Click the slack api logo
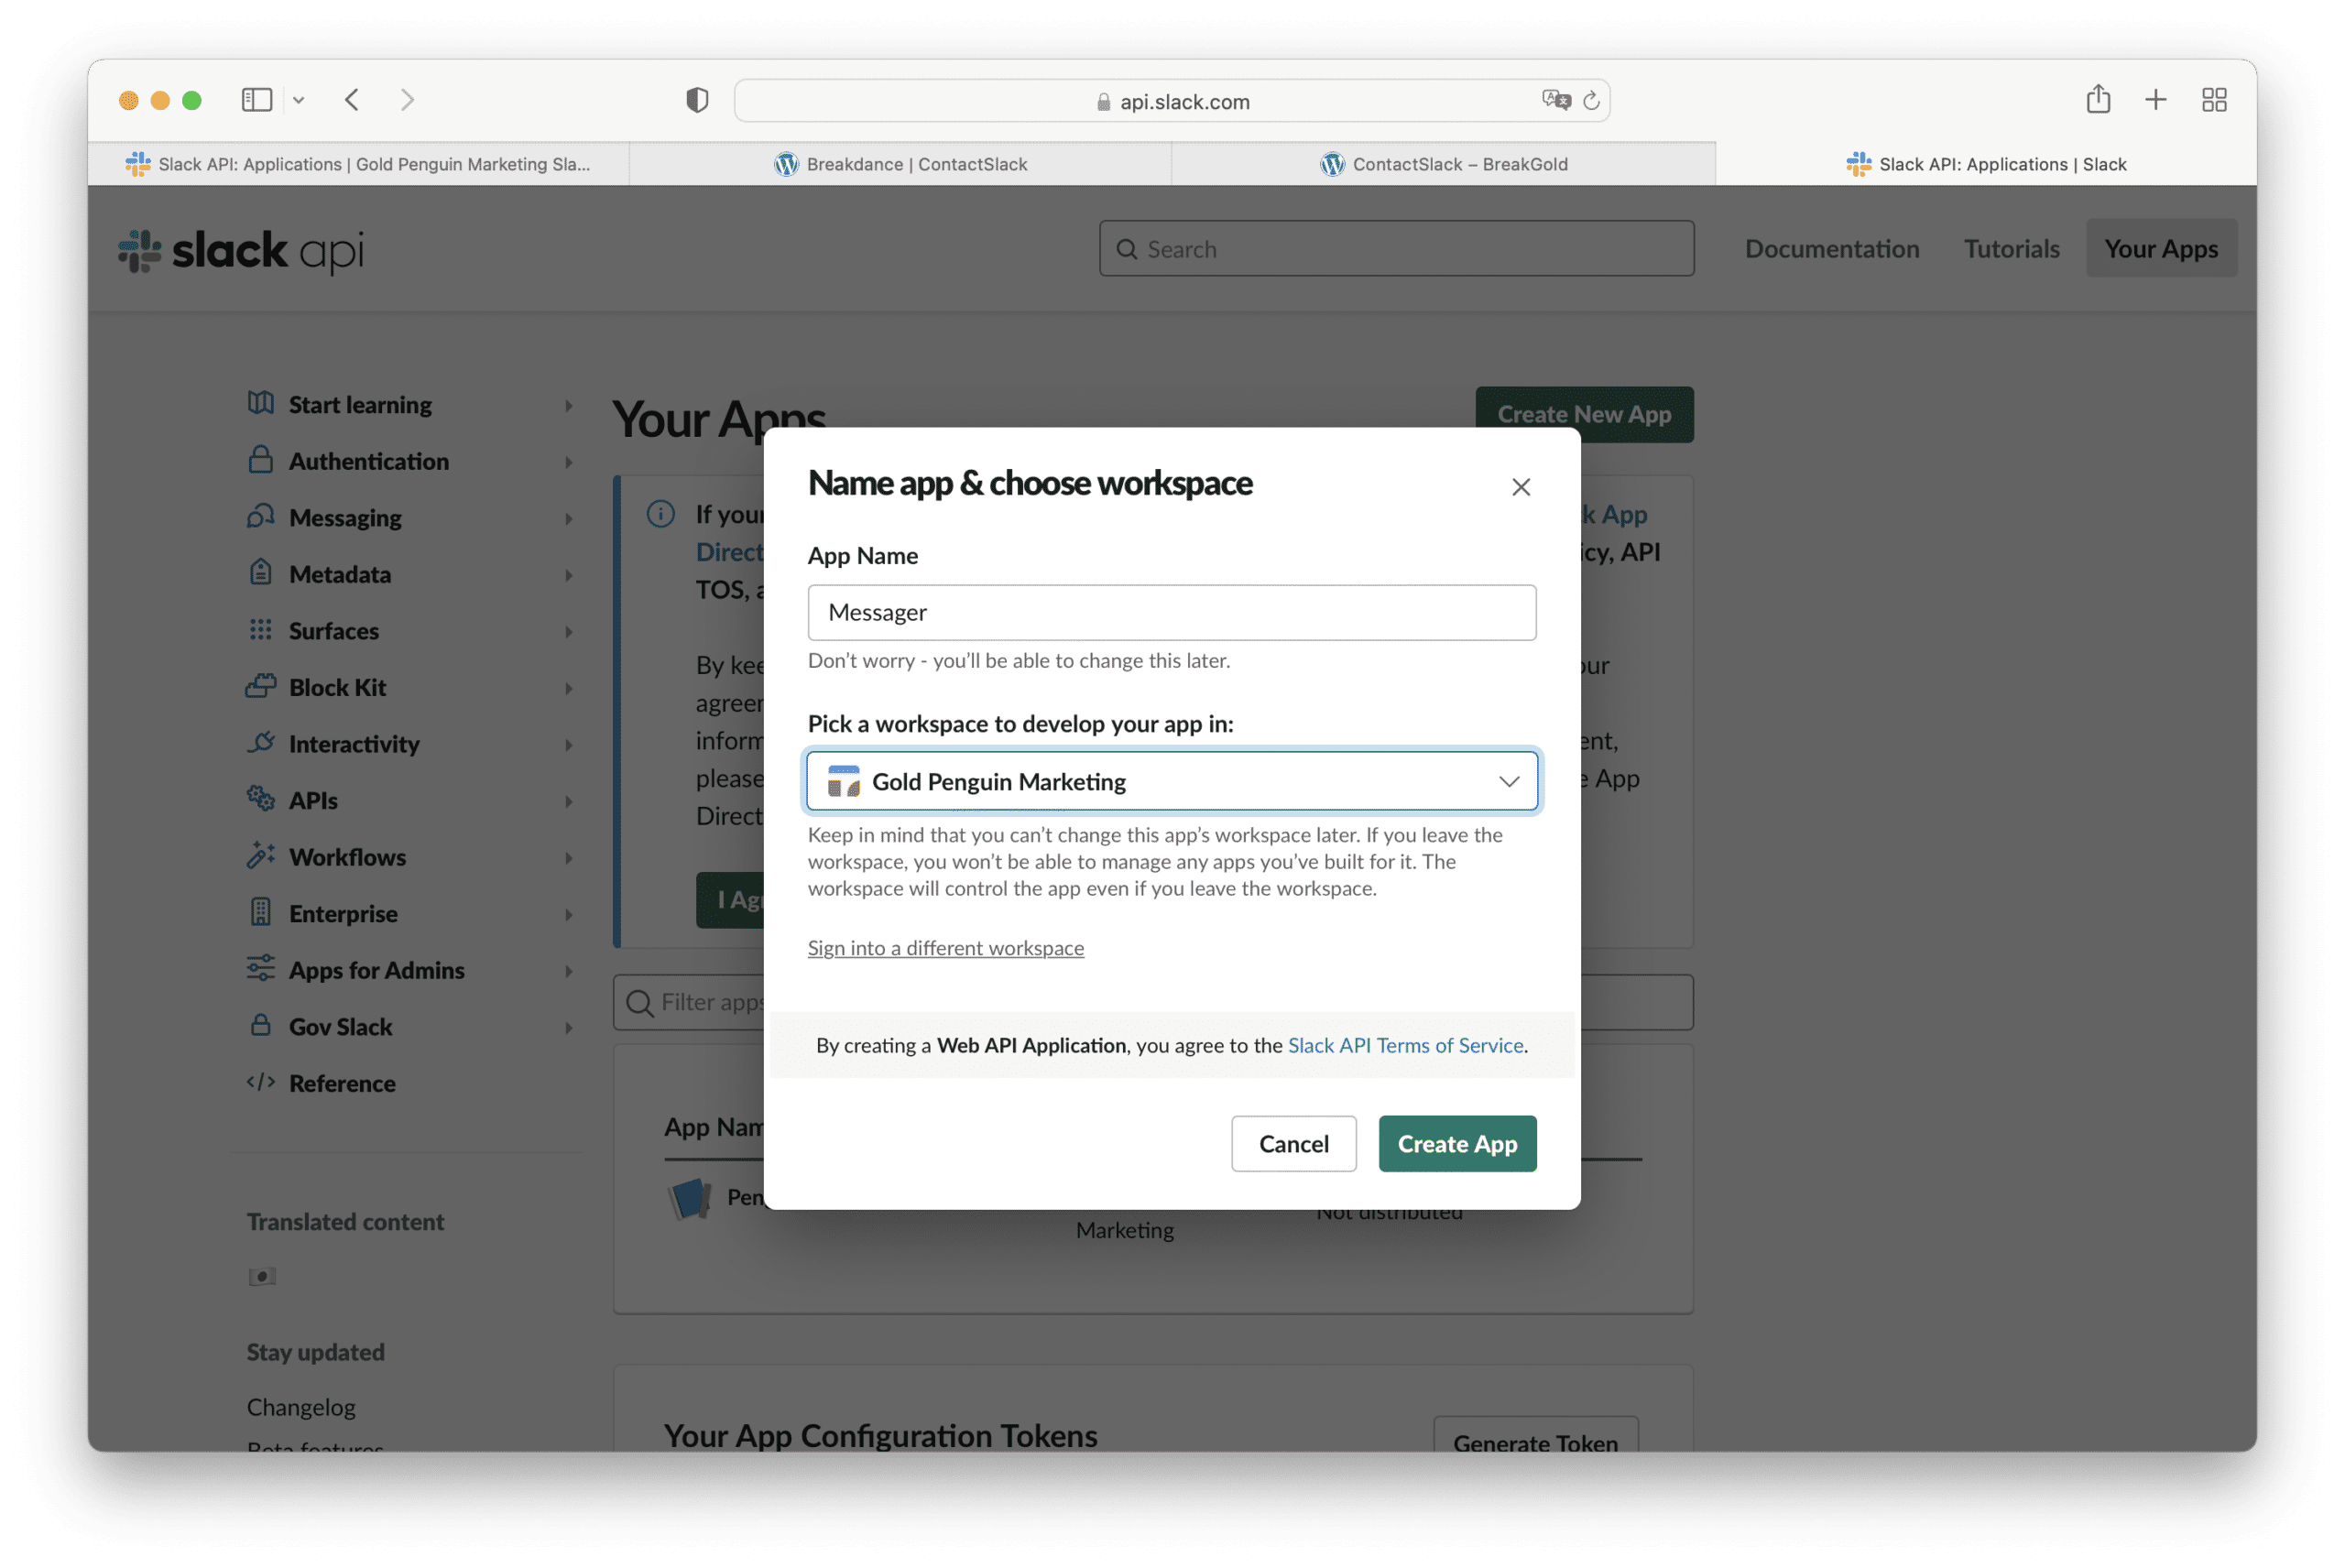The width and height of the screenshot is (2345, 1568). pyautogui.click(x=241, y=250)
